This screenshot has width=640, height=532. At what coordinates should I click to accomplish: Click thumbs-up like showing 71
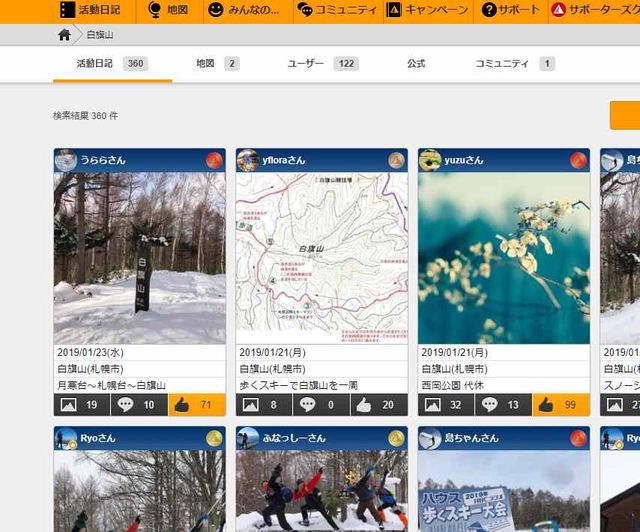[x=197, y=405]
